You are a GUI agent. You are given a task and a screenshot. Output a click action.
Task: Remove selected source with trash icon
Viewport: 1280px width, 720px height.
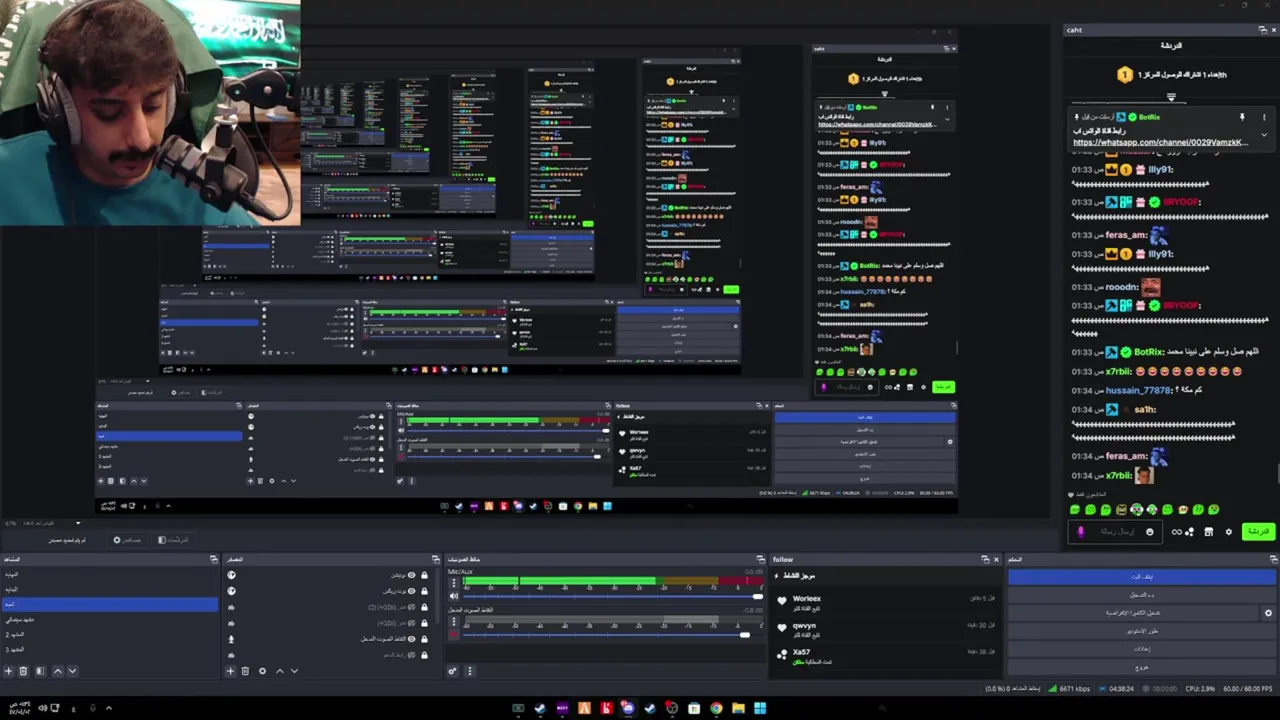pyautogui.click(x=245, y=670)
